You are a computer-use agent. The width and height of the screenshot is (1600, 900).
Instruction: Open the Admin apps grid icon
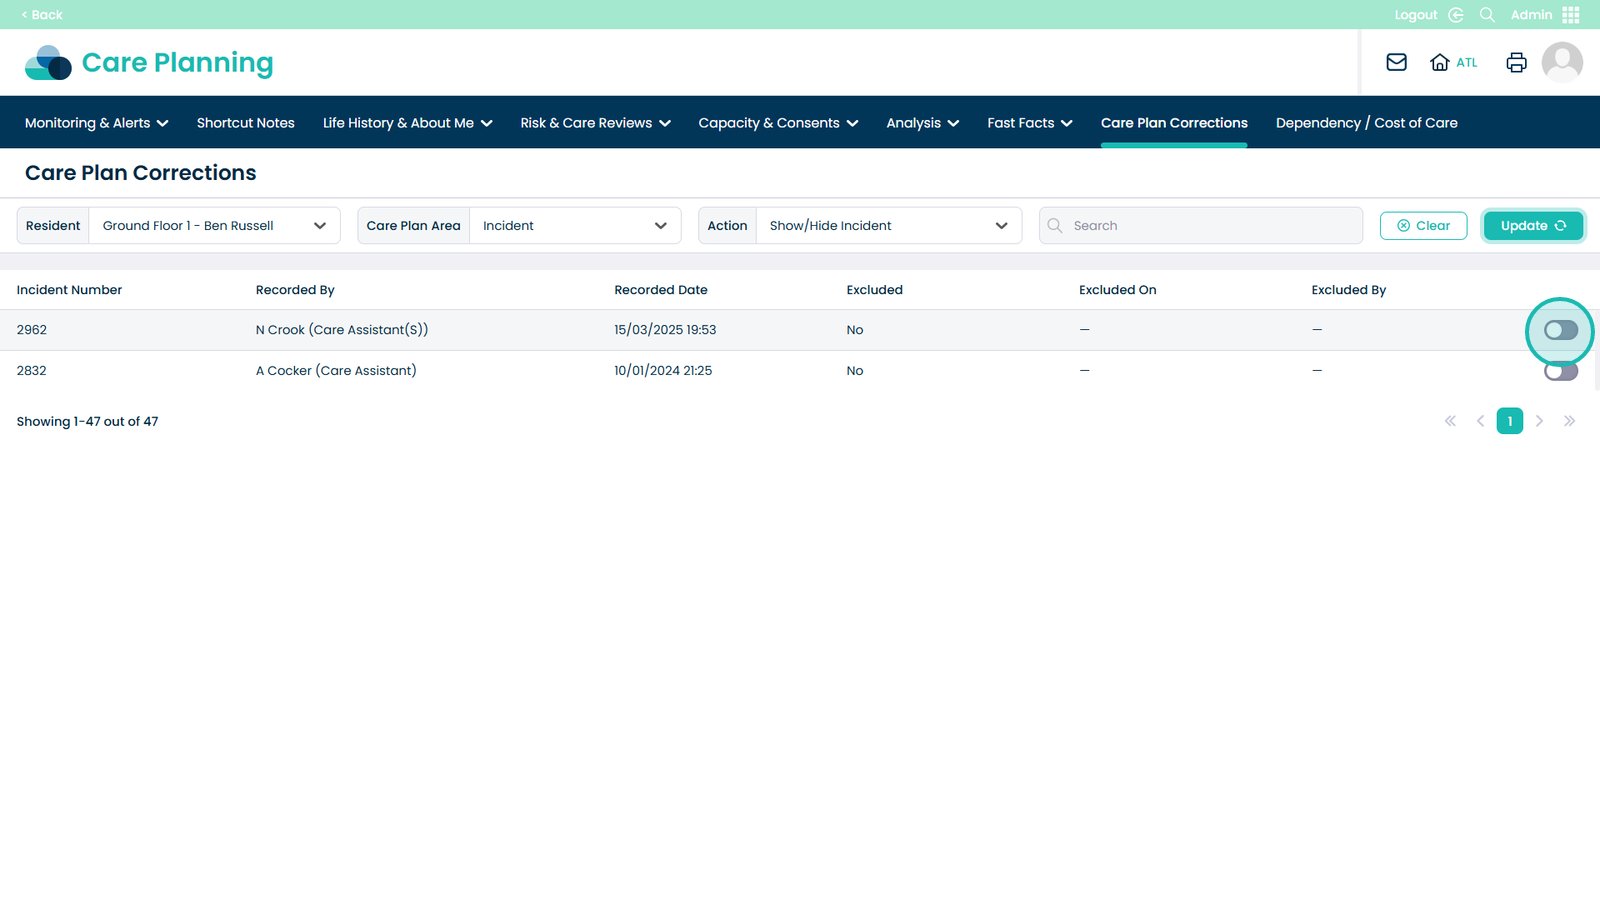coord(1571,15)
